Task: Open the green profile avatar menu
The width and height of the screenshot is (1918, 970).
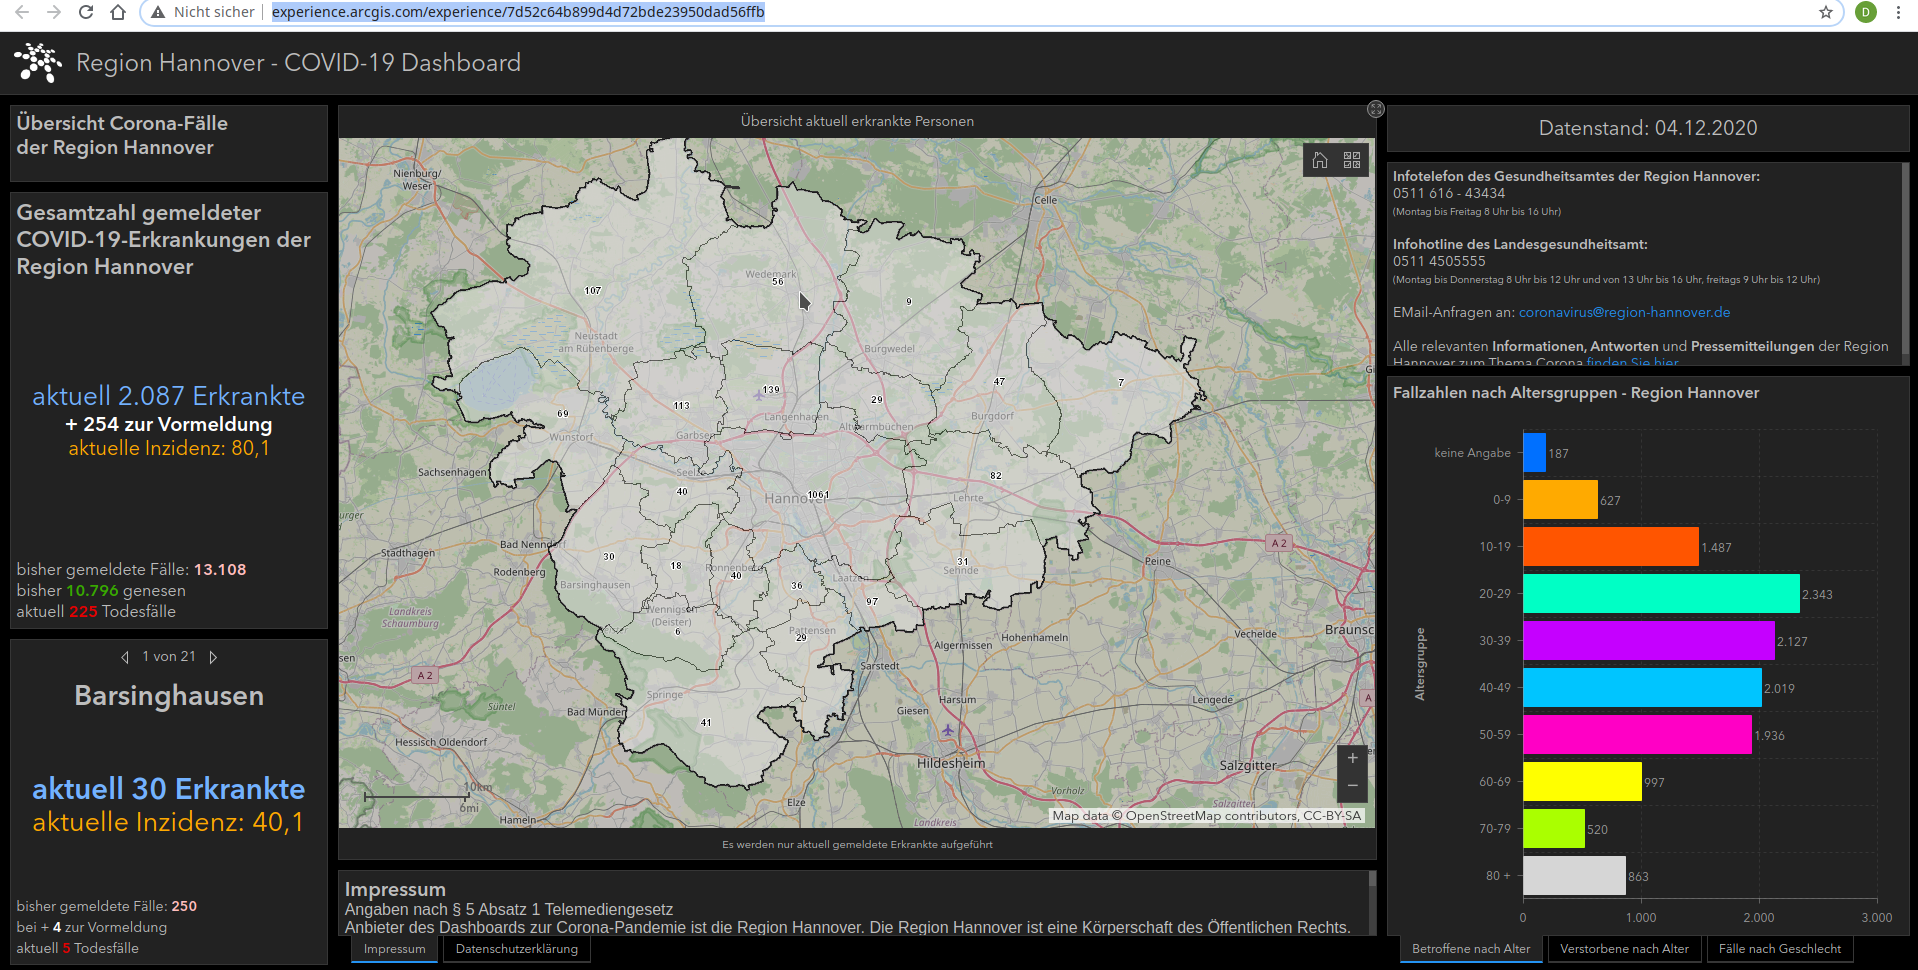Action: coord(1866,12)
